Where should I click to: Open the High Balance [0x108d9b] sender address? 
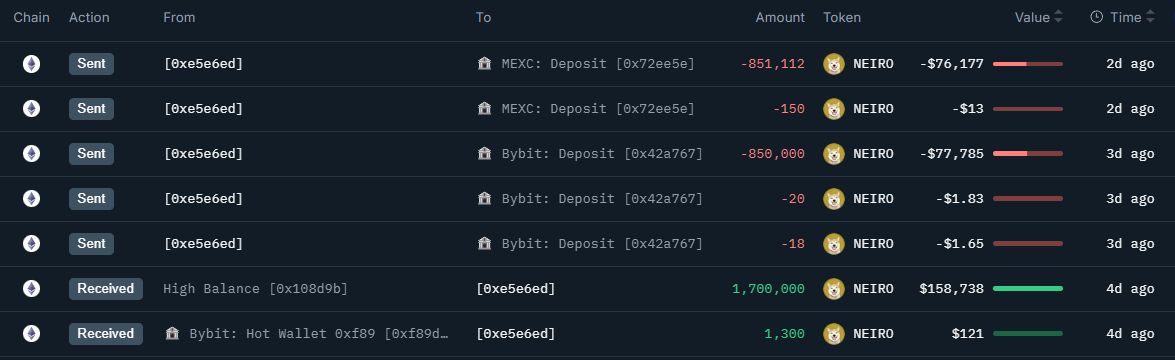256,289
